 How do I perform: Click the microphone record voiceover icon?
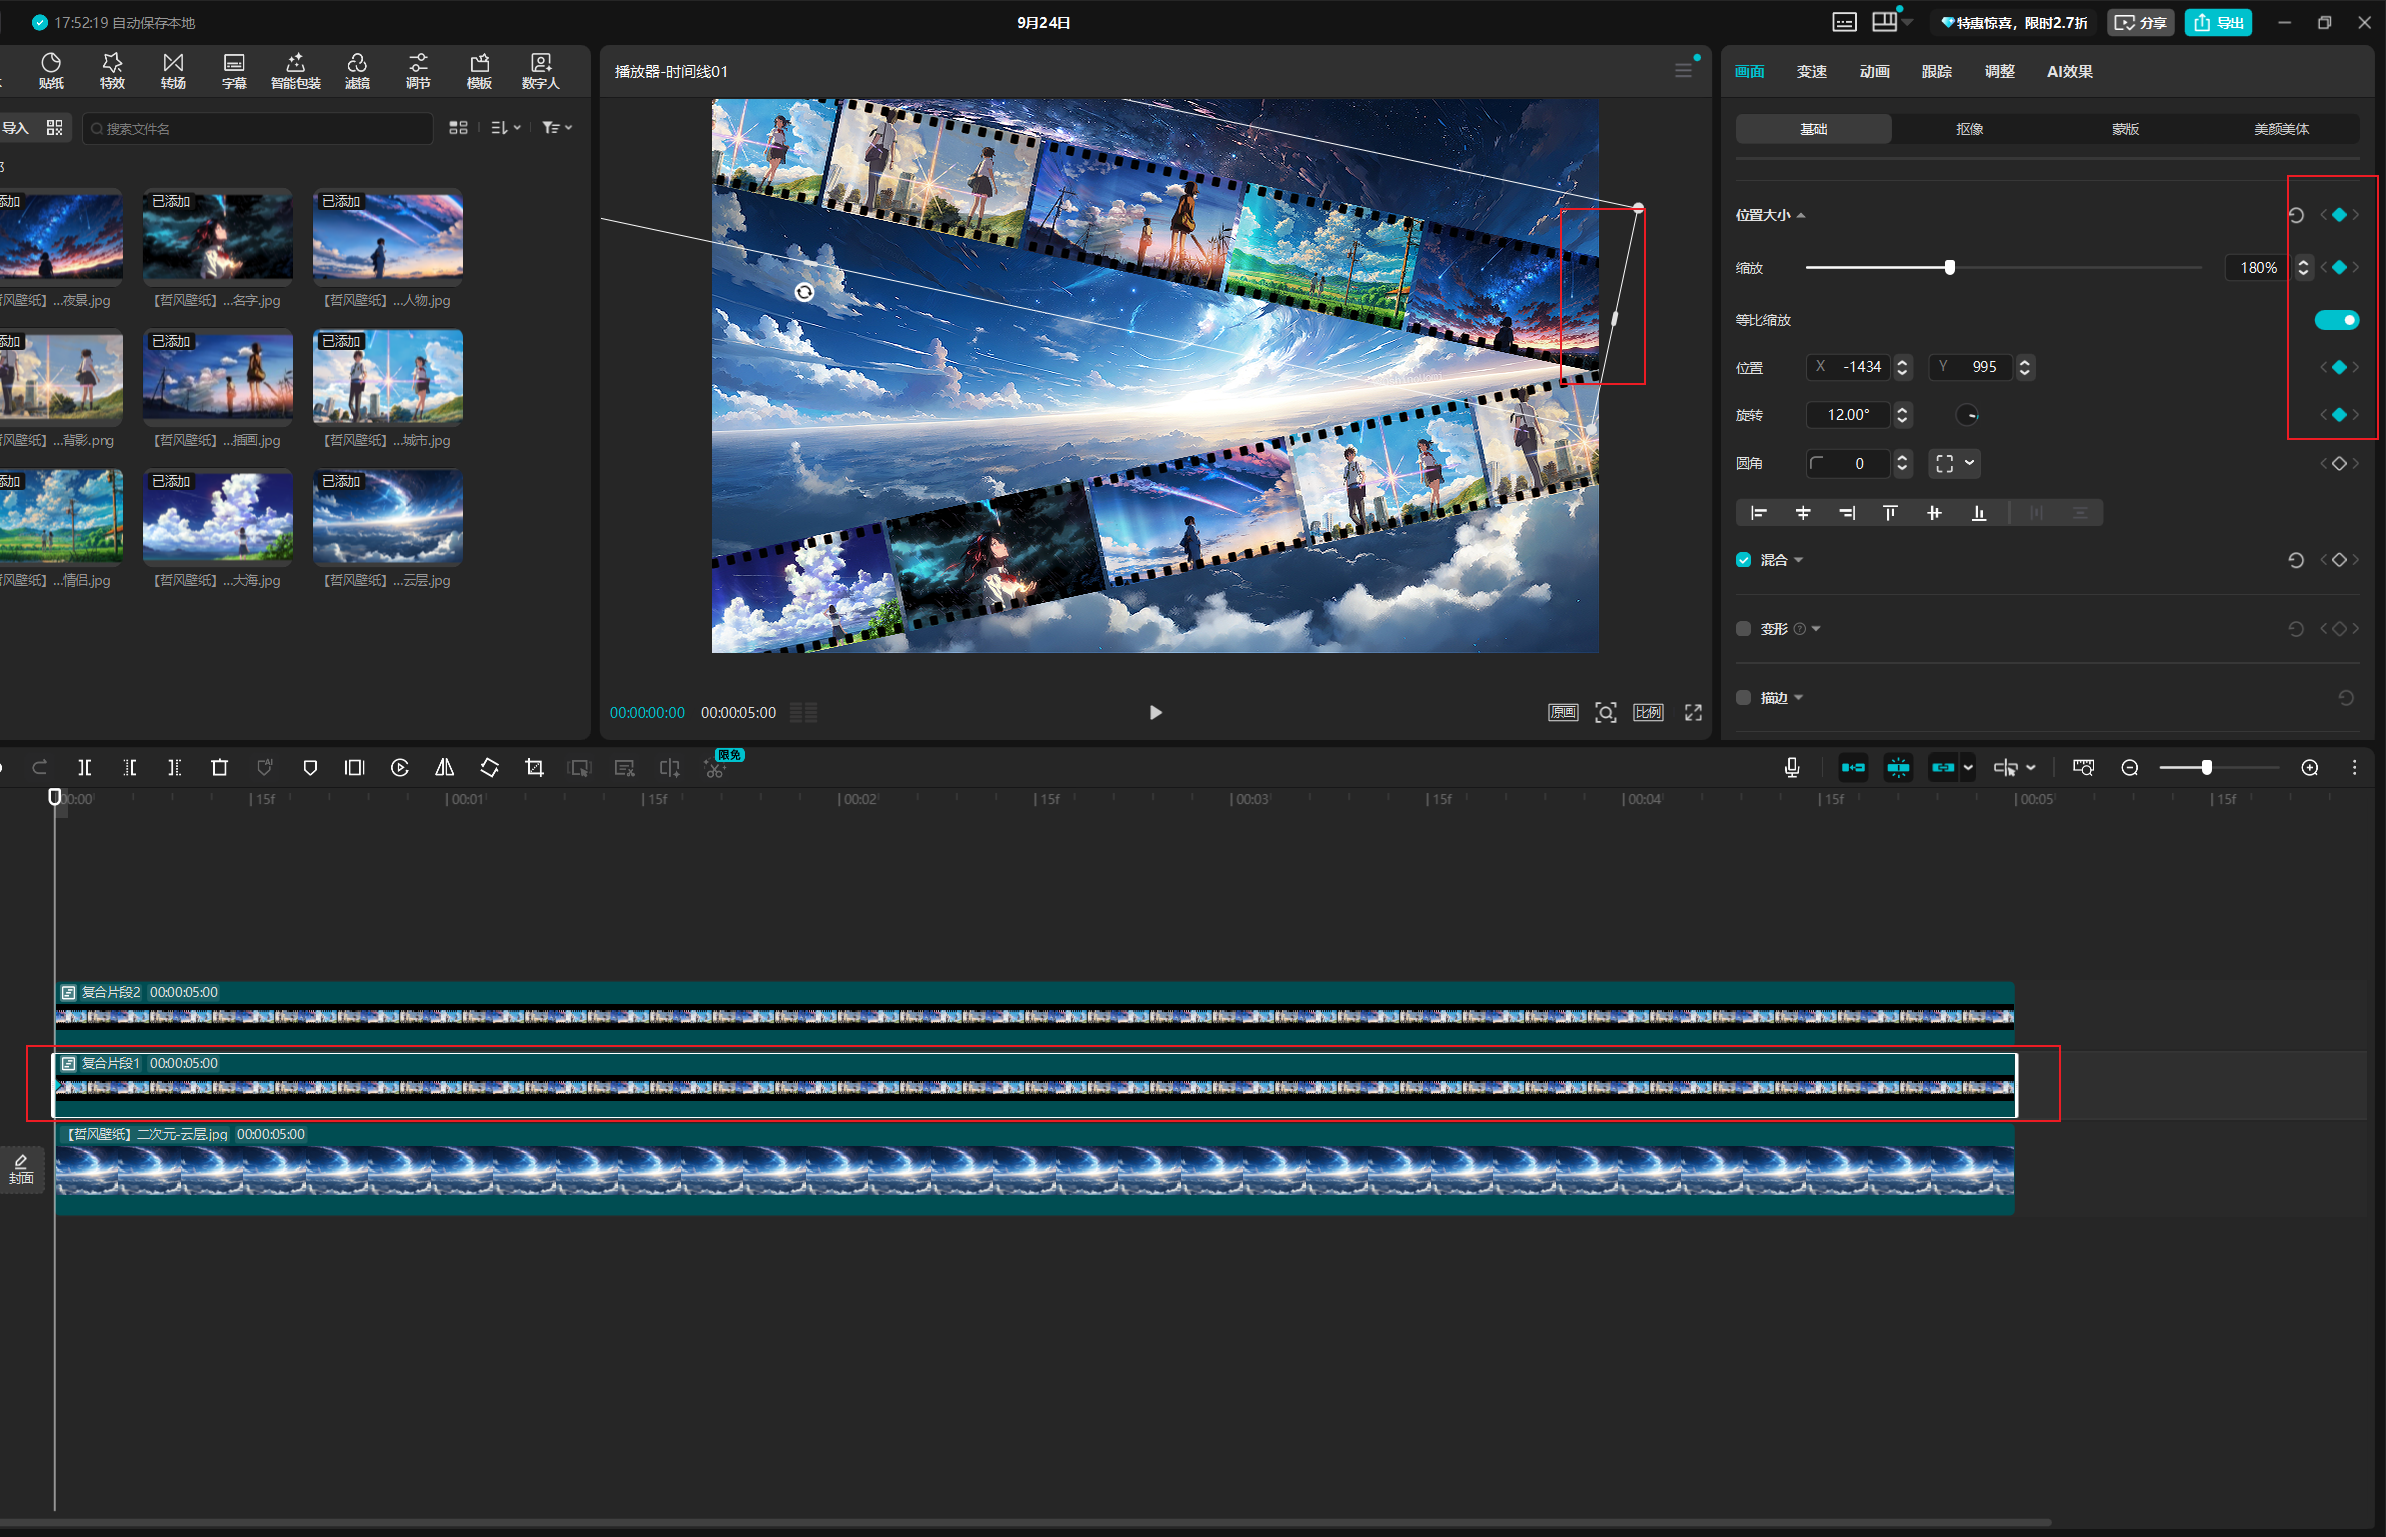[1792, 767]
